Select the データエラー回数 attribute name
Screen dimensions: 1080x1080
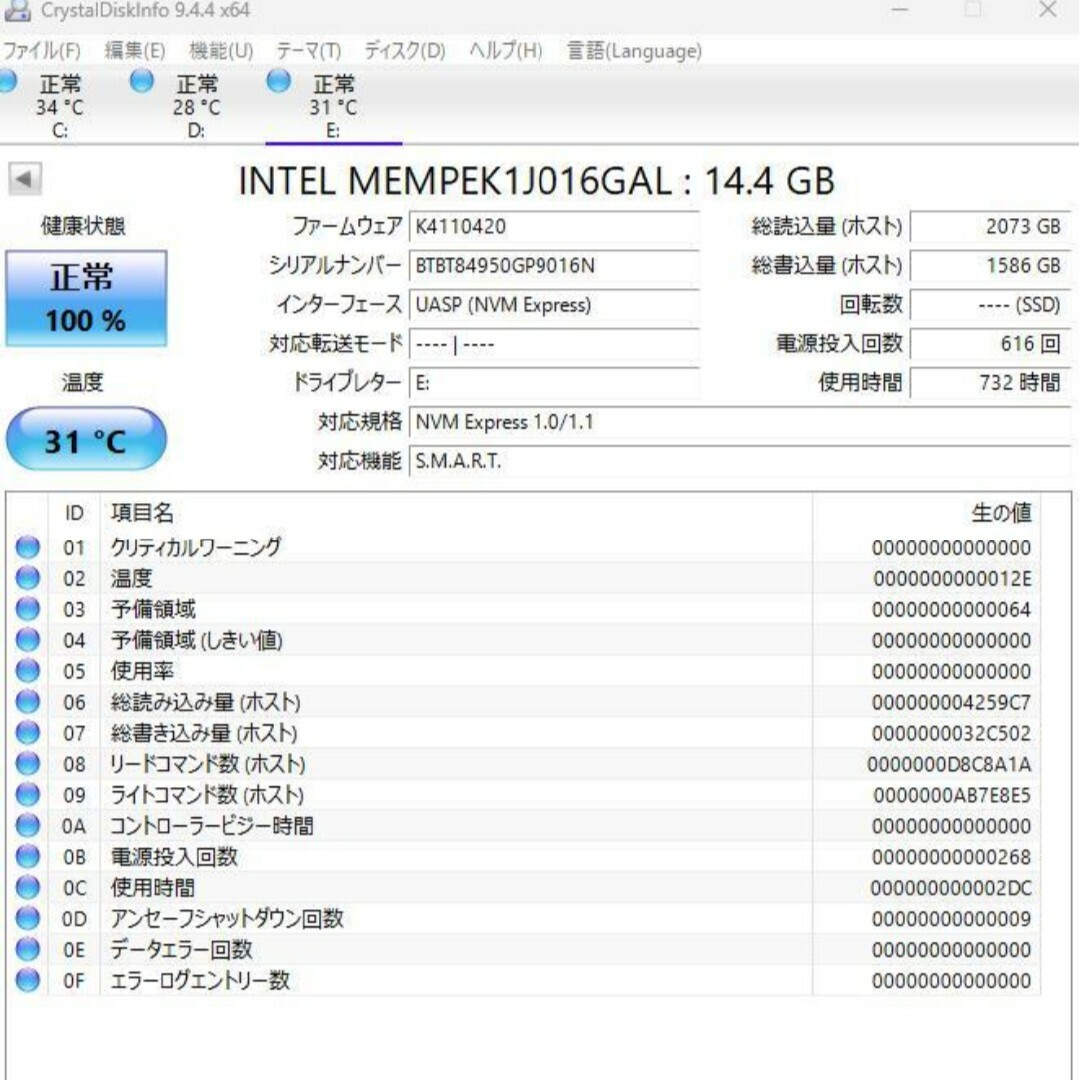tap(181, 950)
